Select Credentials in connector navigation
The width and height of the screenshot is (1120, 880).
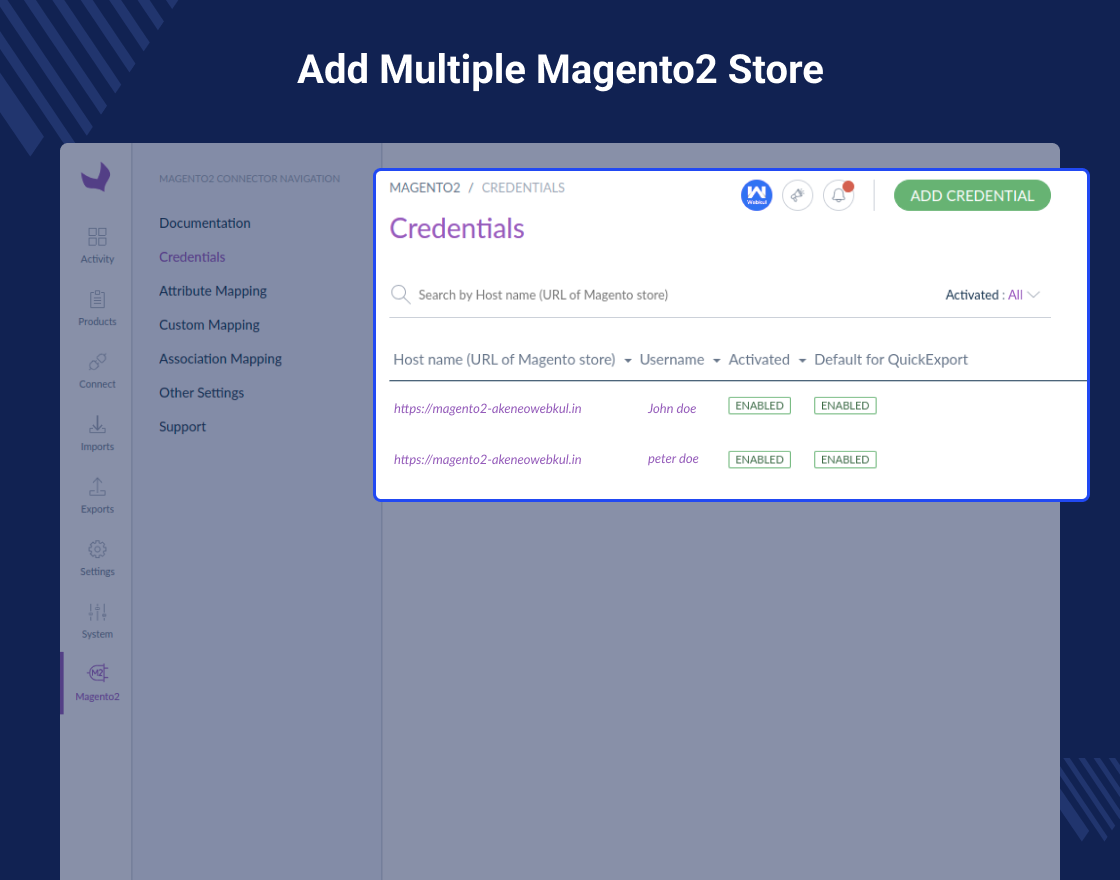191,257
